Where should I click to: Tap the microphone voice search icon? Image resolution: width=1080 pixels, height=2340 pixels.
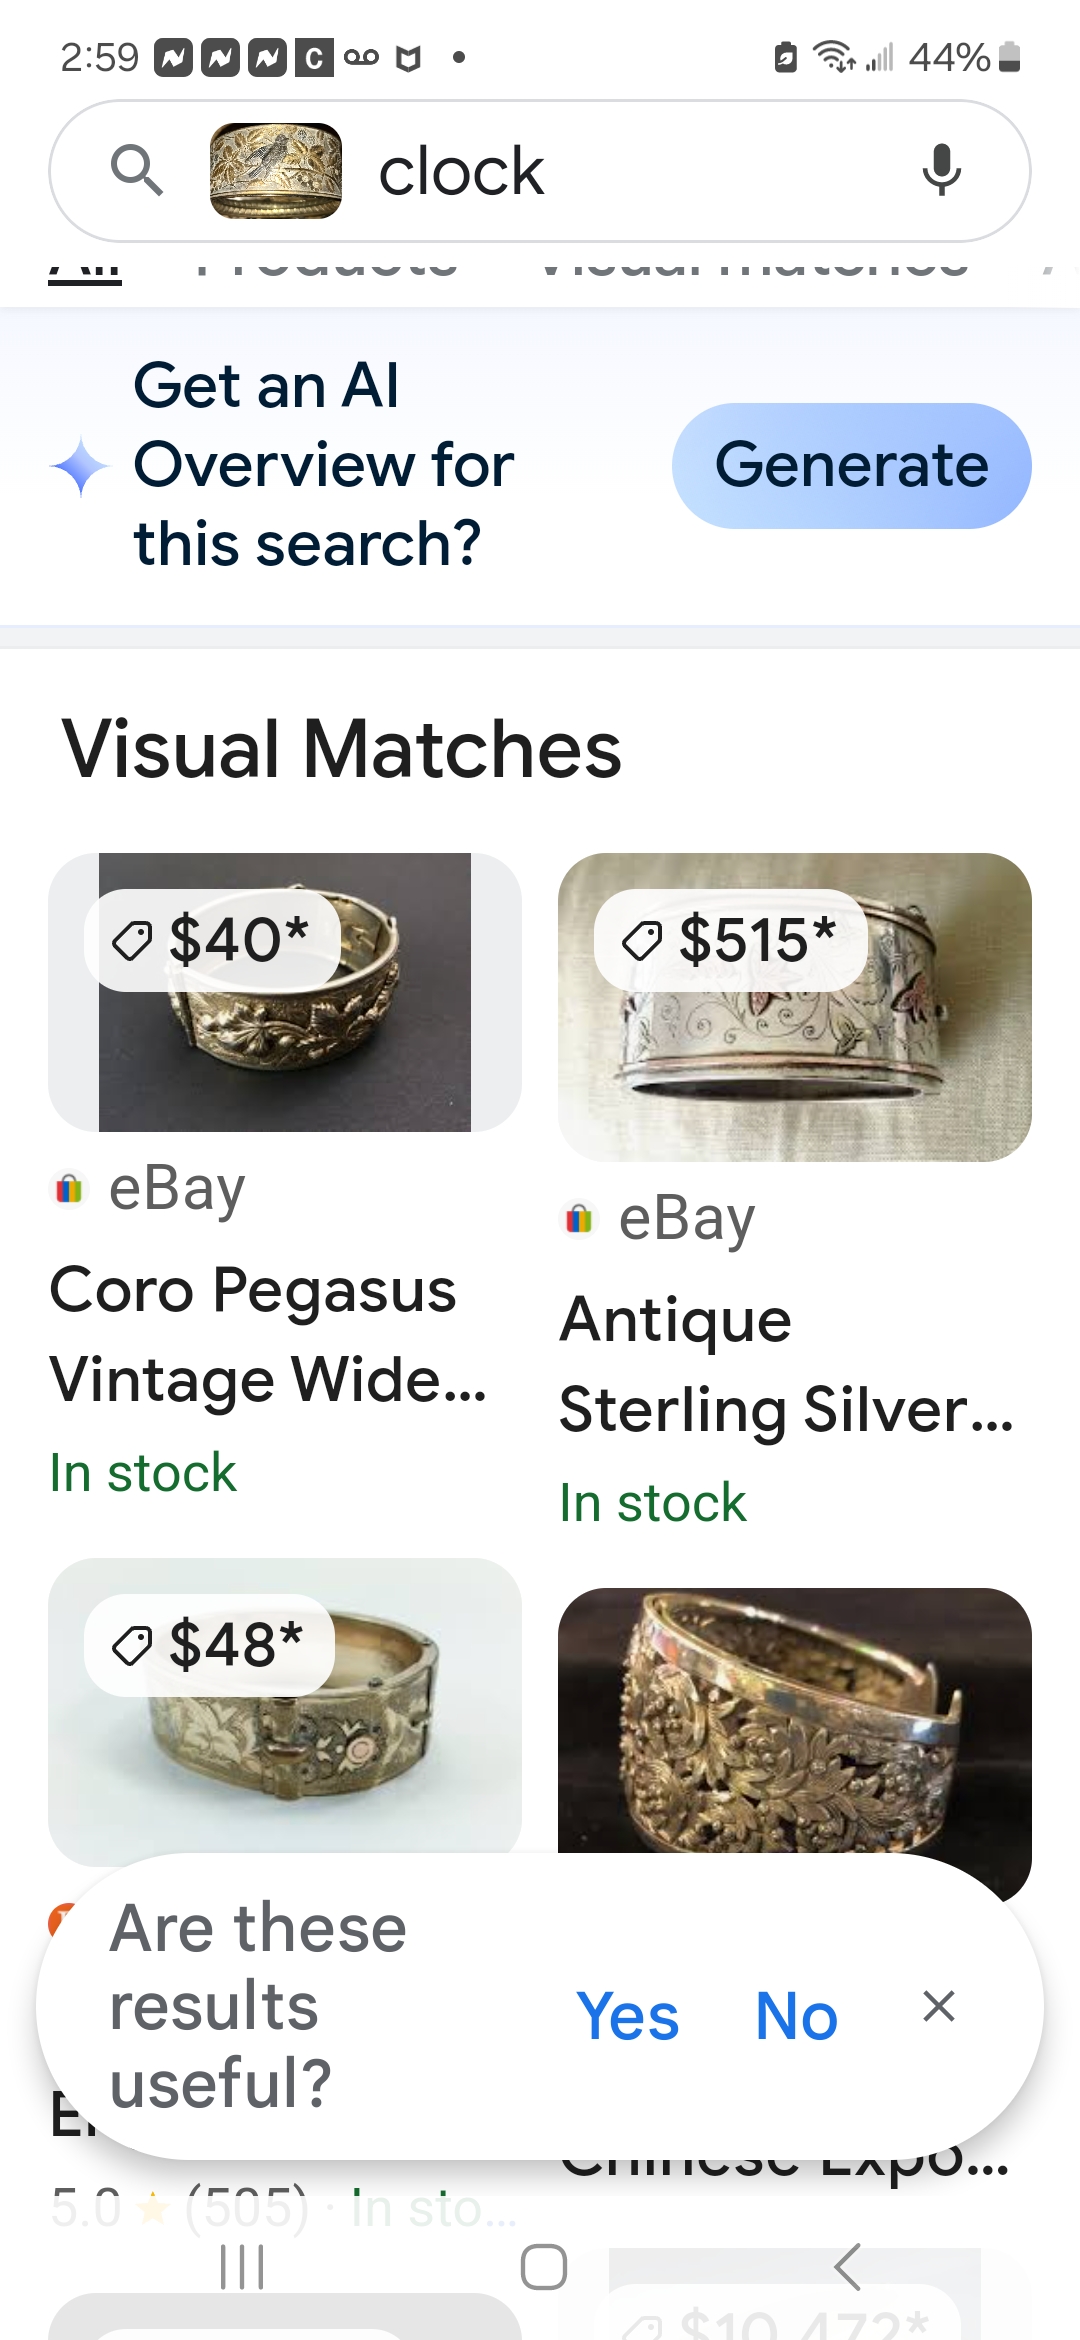tap(941, 170)
